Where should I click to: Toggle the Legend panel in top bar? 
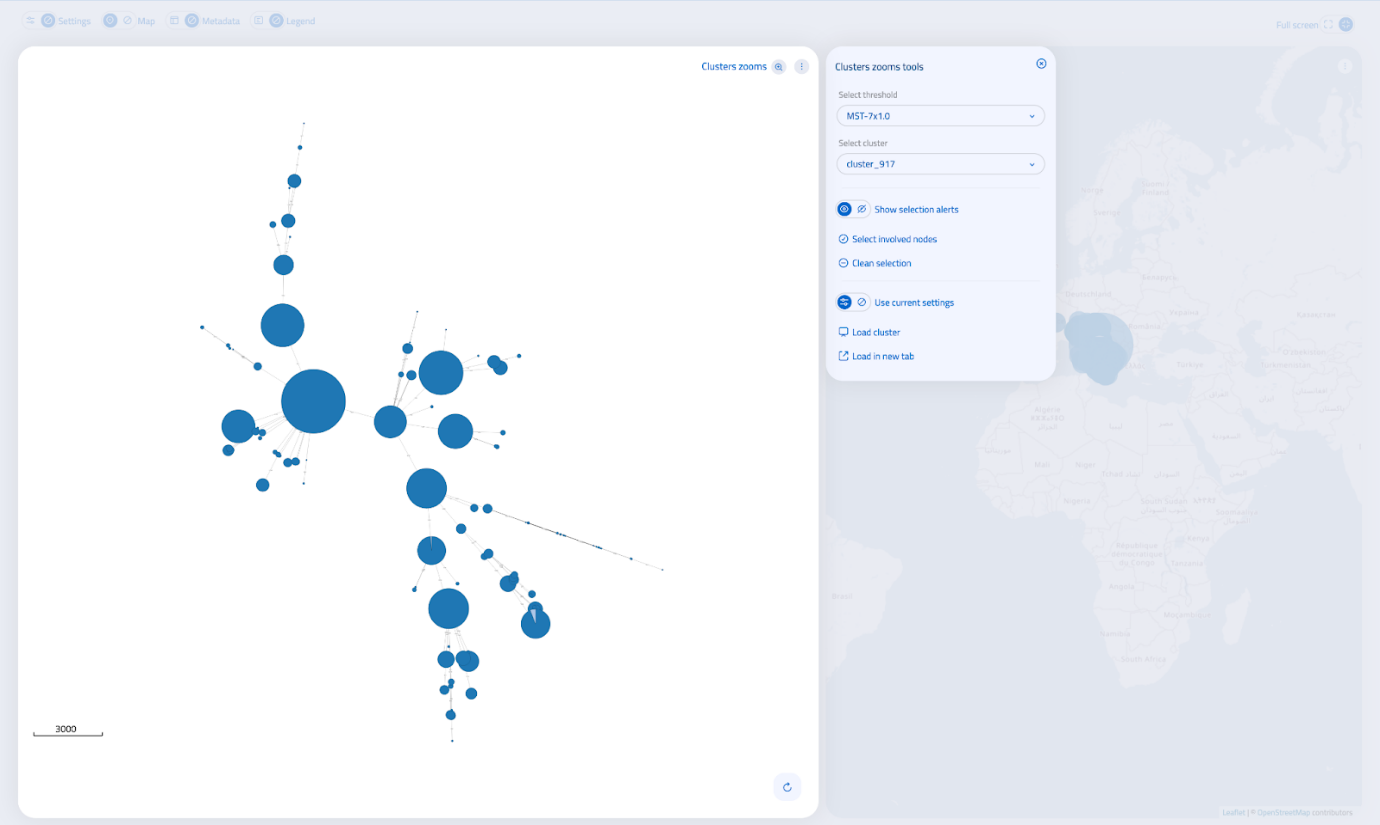(x=267, y=21)
